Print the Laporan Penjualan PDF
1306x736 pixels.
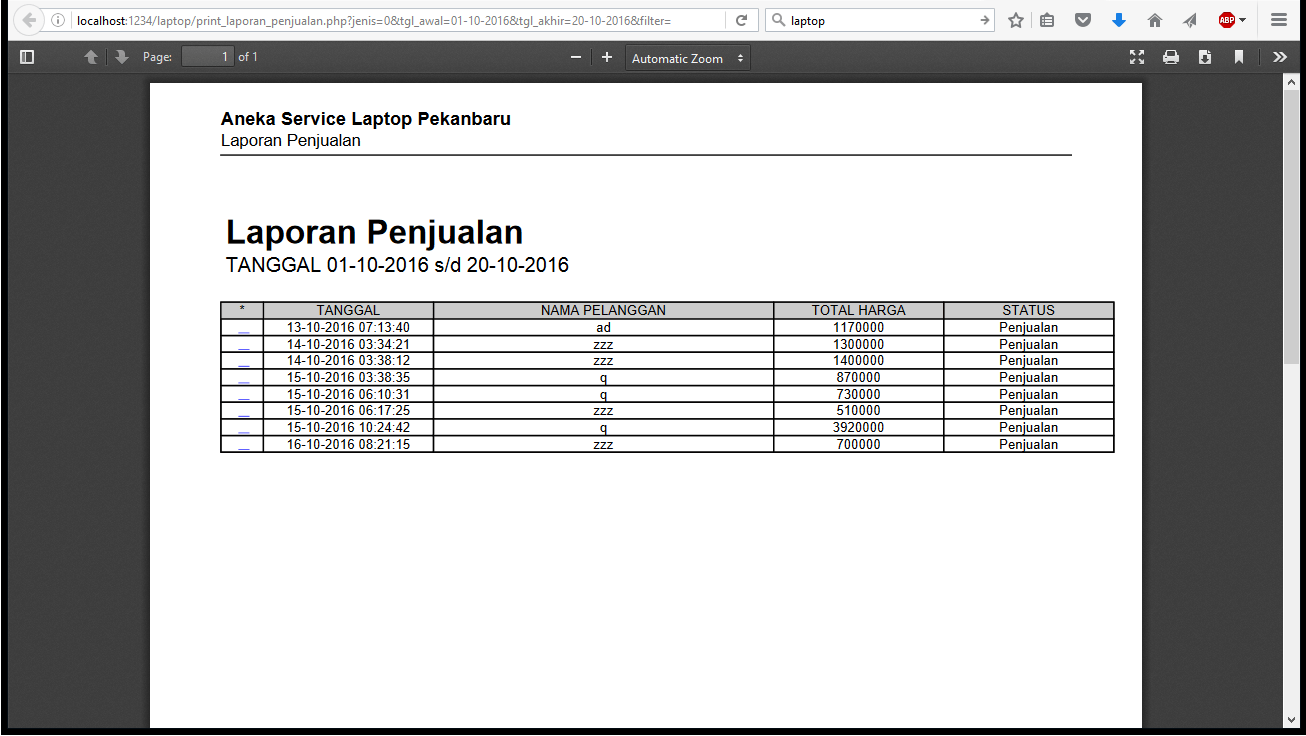1170,57
